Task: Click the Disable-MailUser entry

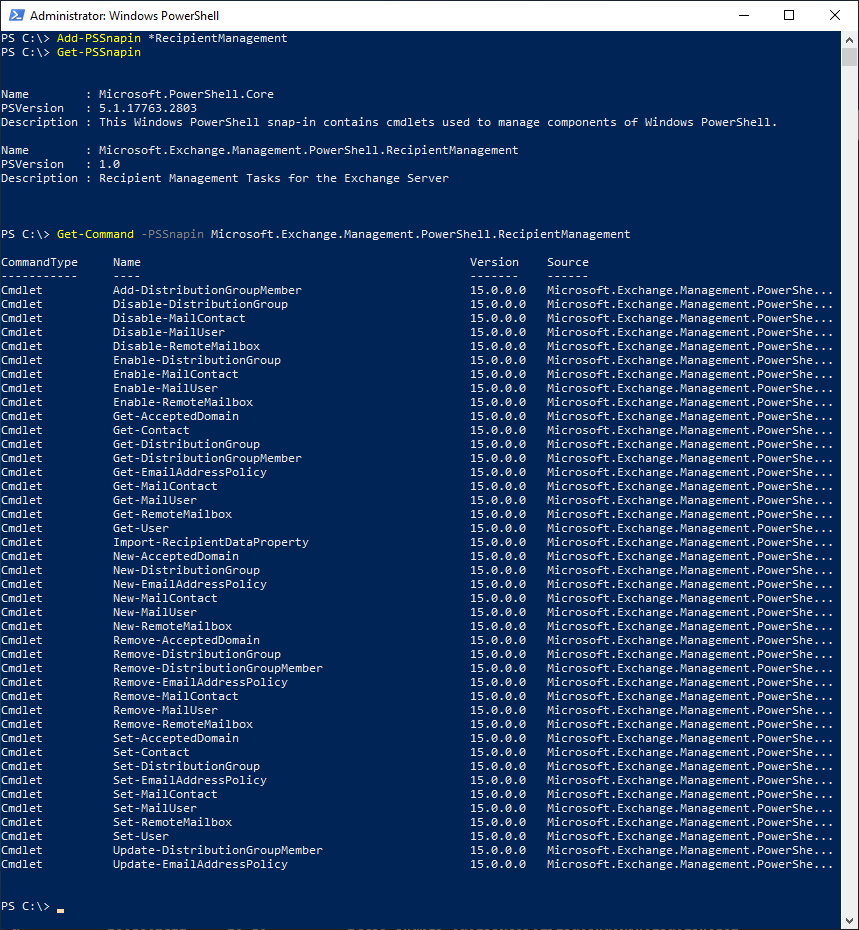Action: [x=168, y=332]
